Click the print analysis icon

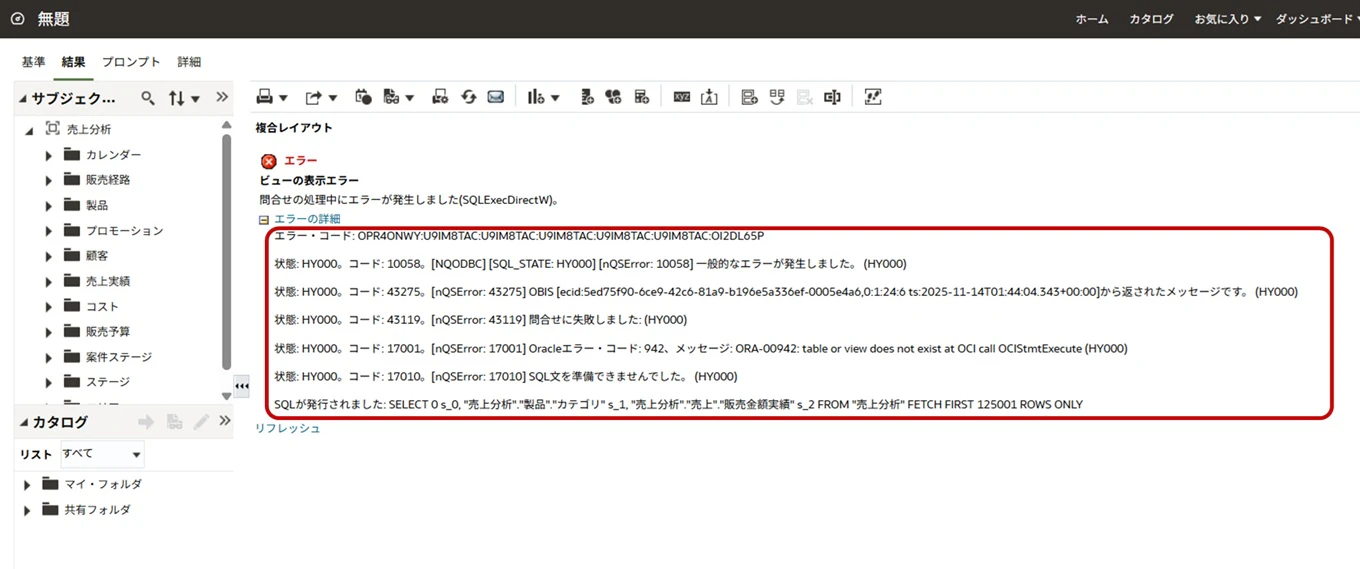tap(265, 97)
